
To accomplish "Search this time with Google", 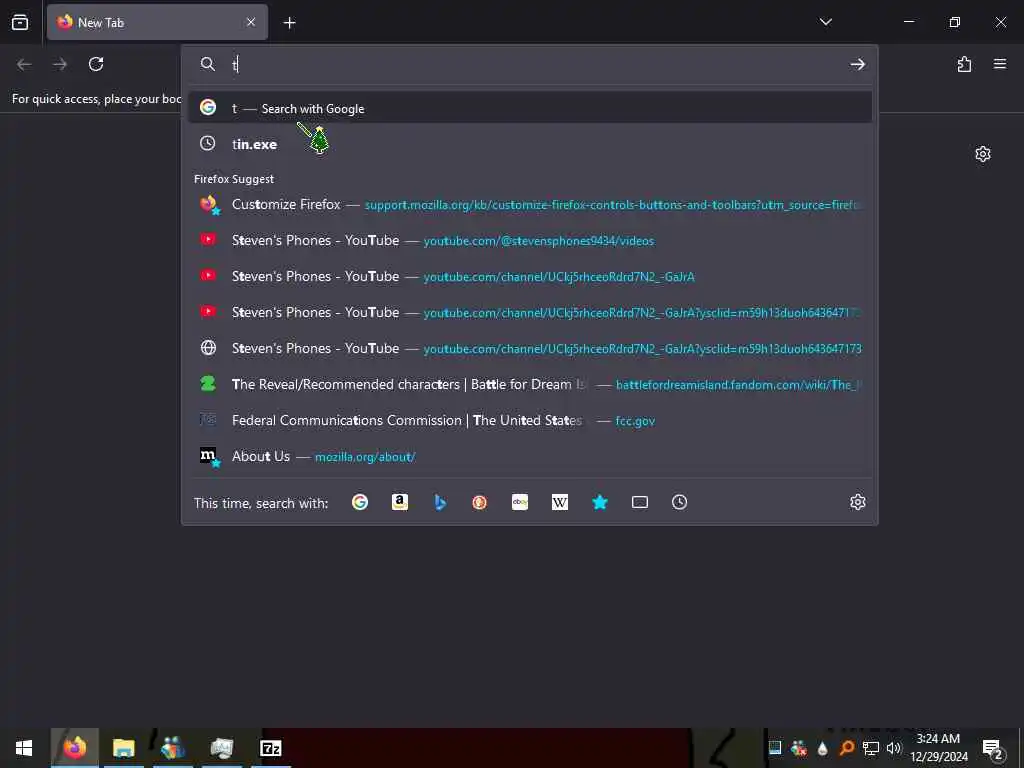I will click(x=360, y=502).
